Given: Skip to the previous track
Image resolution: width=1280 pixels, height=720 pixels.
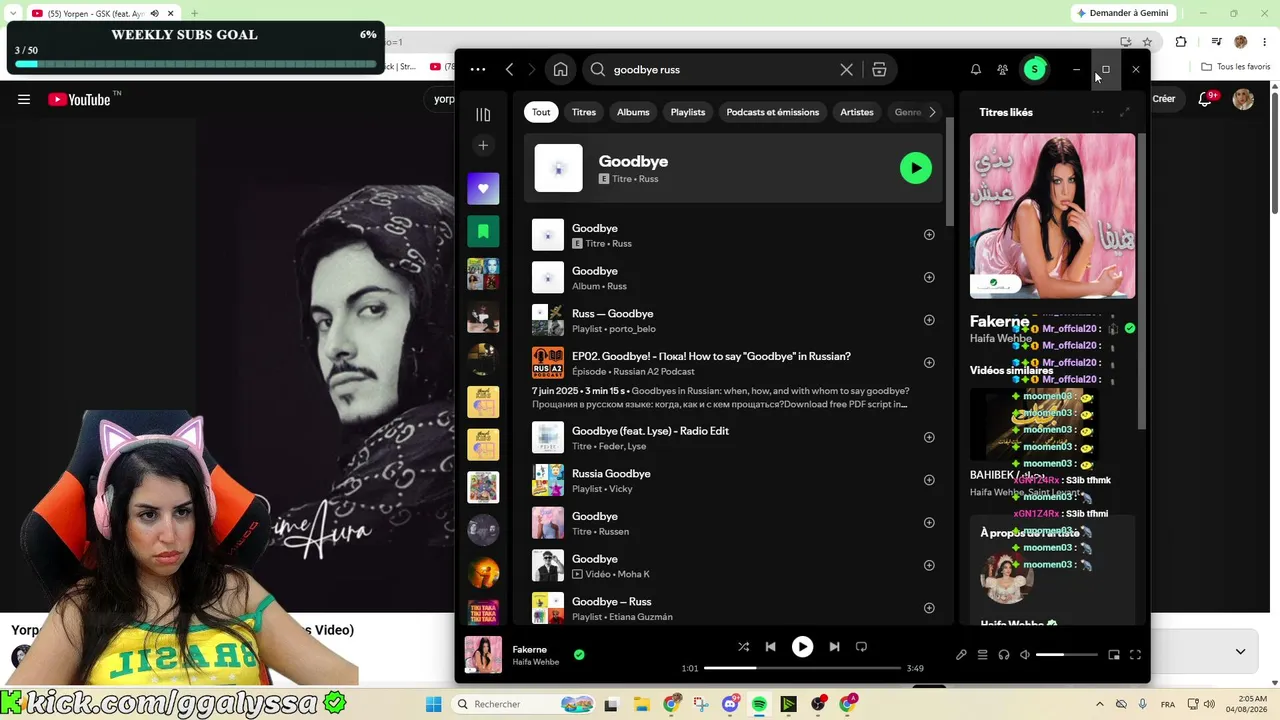Looking at the screenshot, I should click(x=770, y=647).
